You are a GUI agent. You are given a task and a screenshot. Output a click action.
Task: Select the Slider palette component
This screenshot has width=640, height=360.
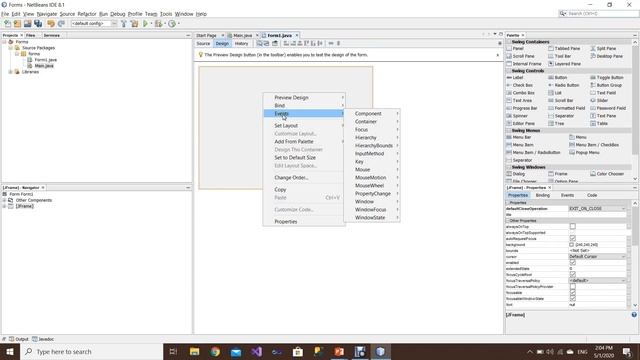599,100
